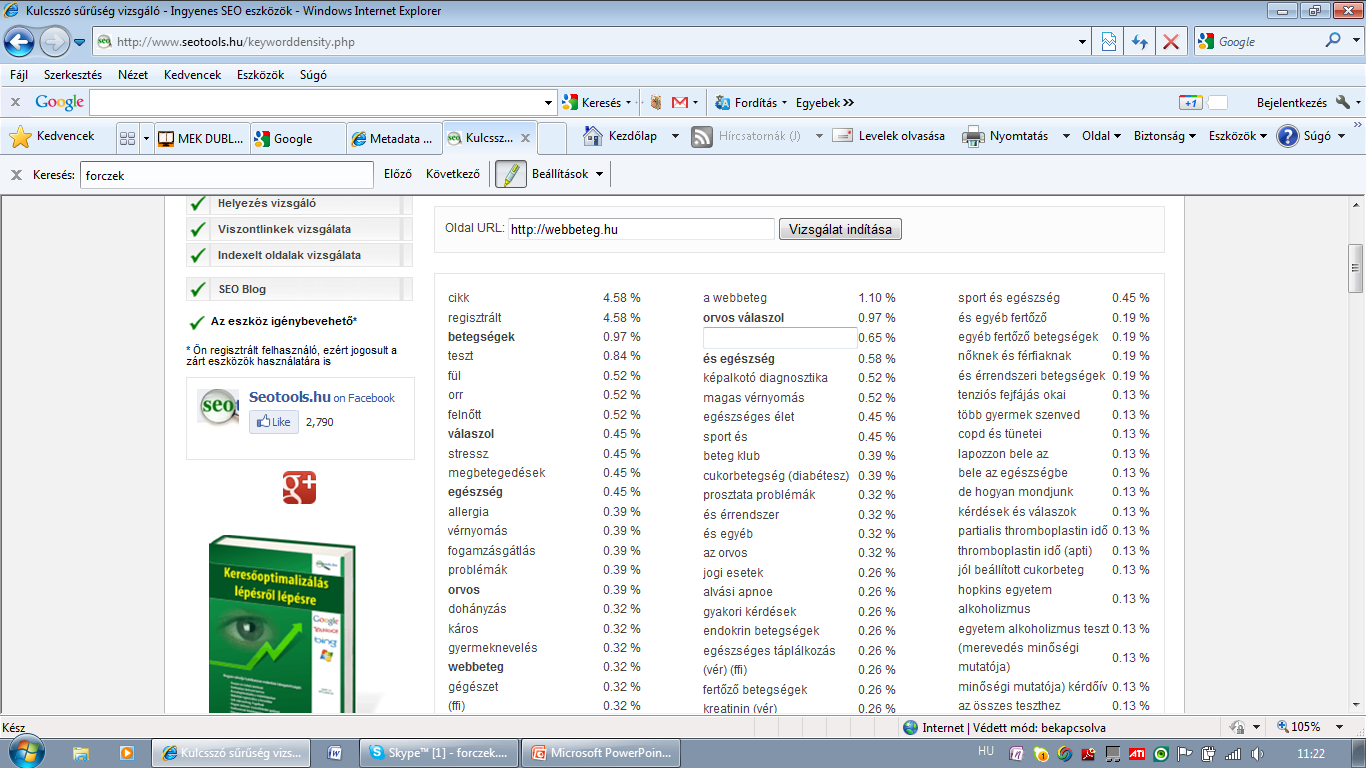Click the Súgó help question icon

point(1287,136)
